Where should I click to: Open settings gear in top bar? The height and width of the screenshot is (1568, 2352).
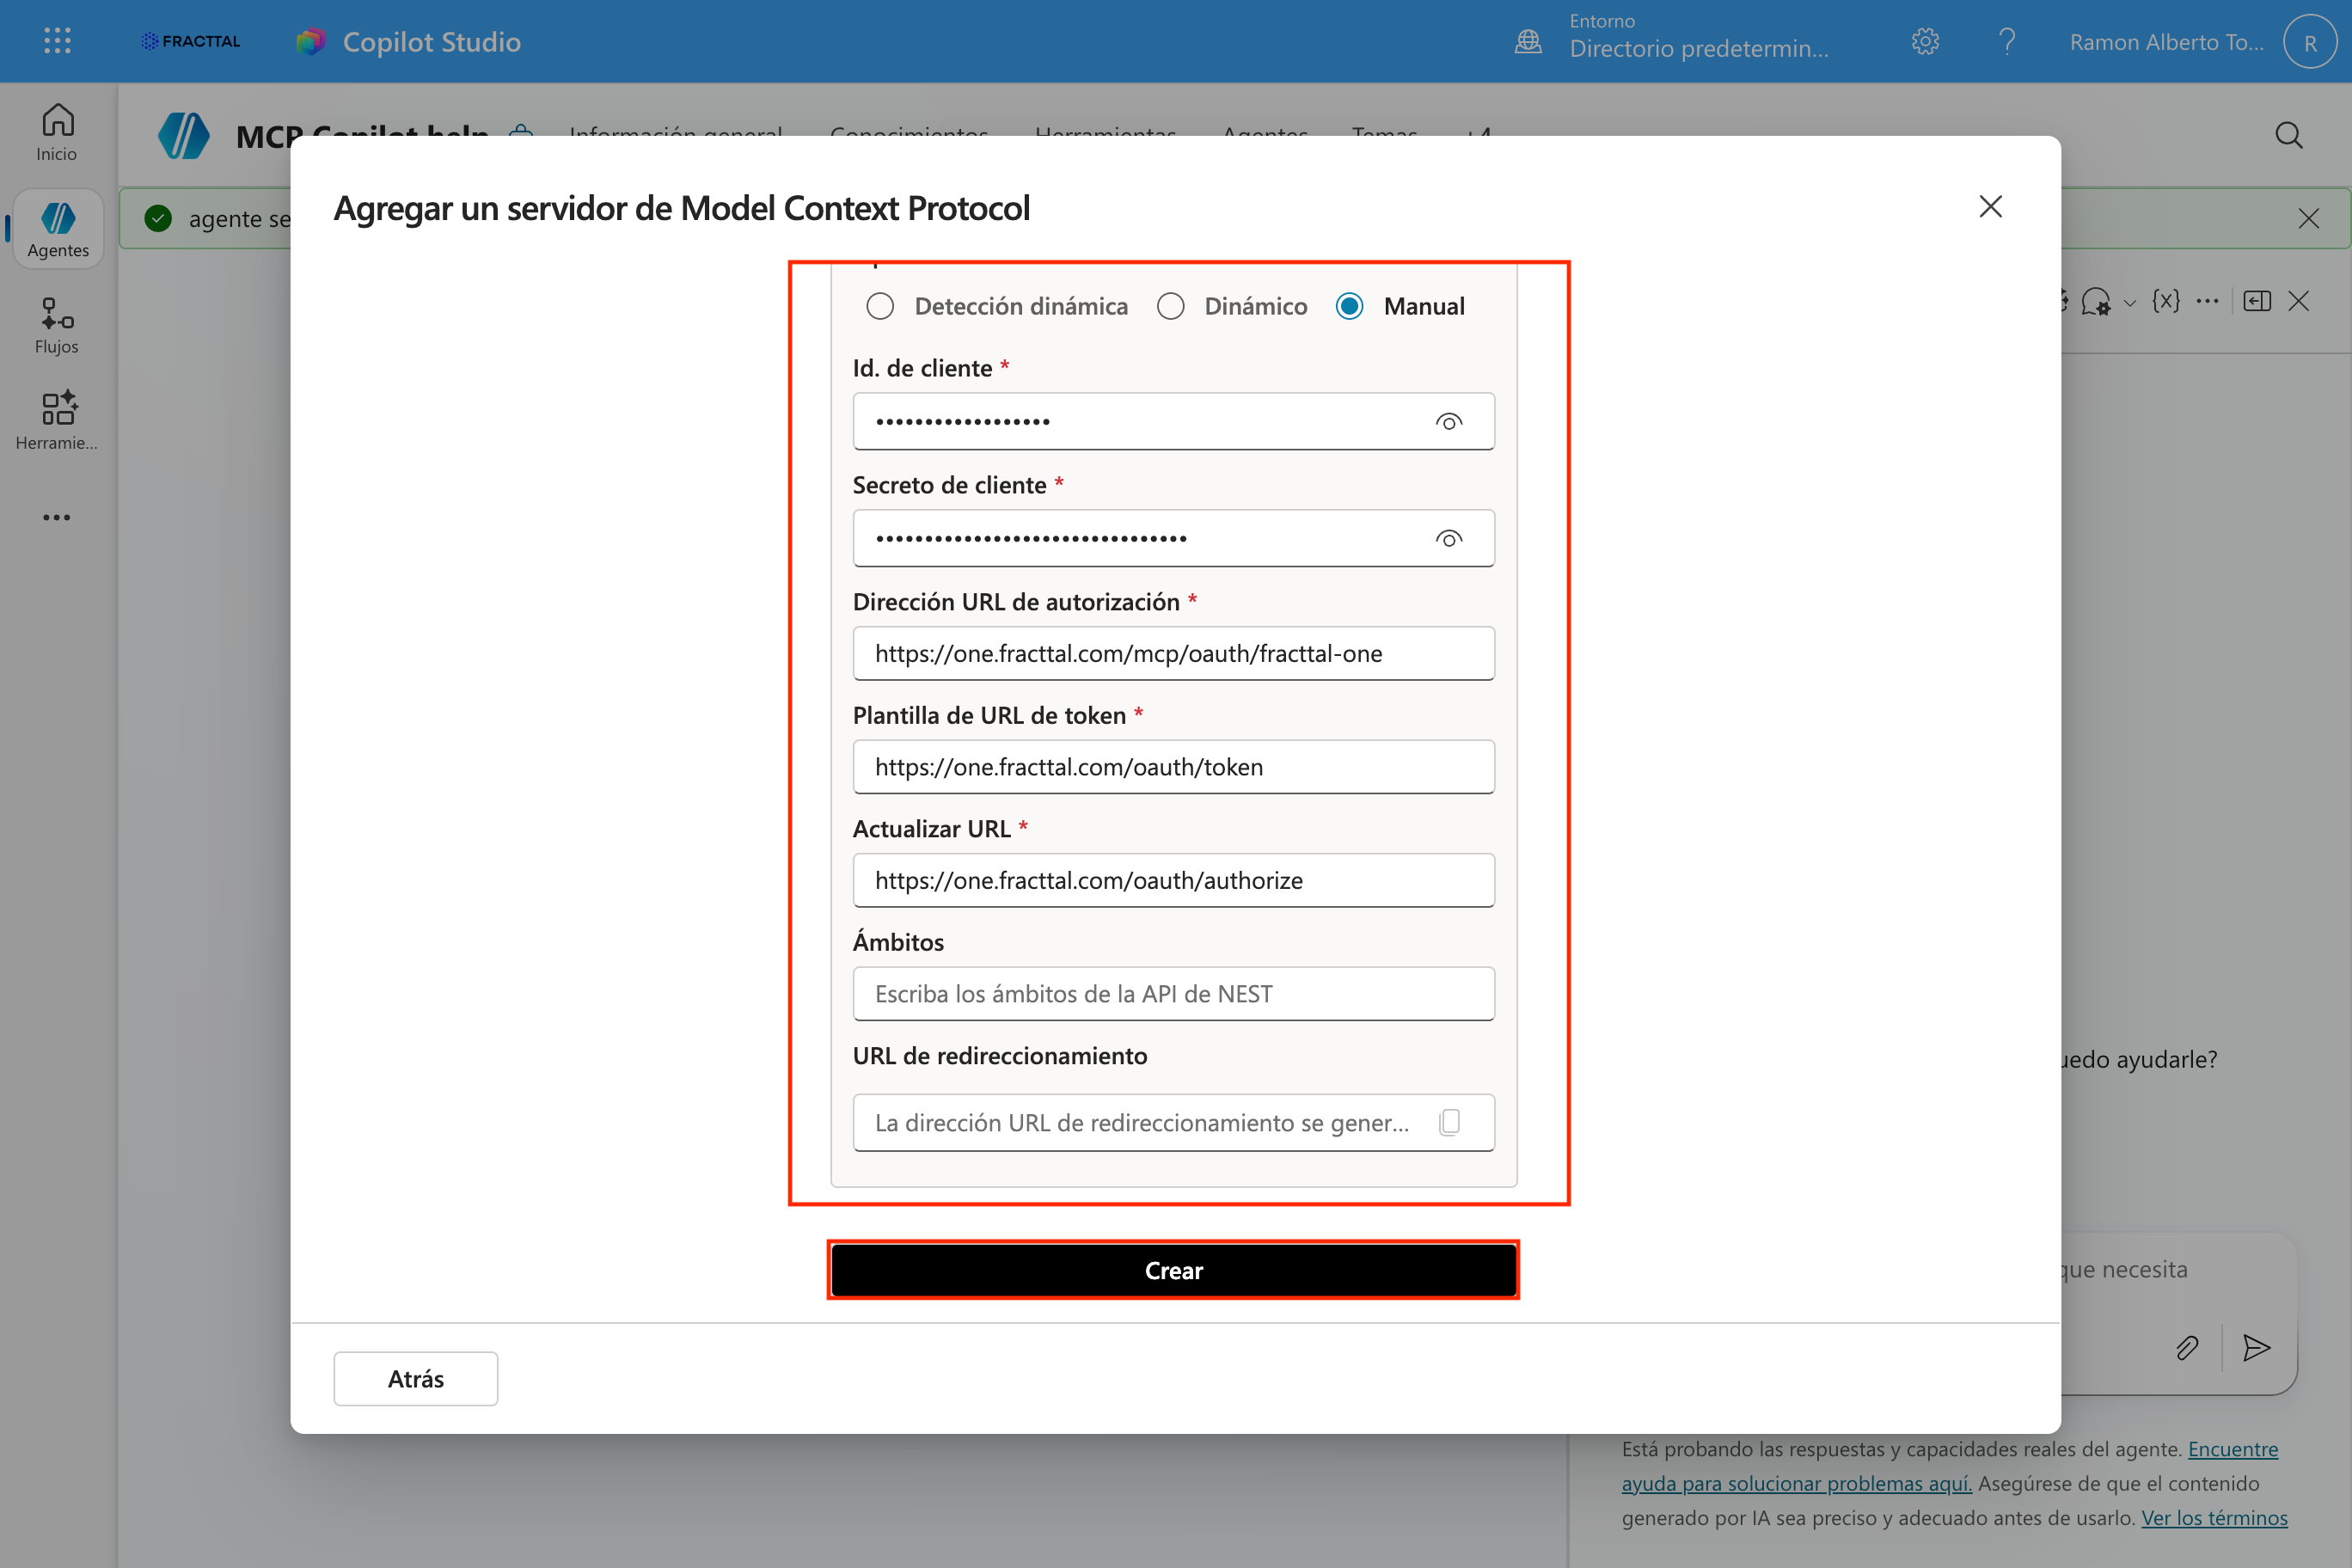[1925, 41]
